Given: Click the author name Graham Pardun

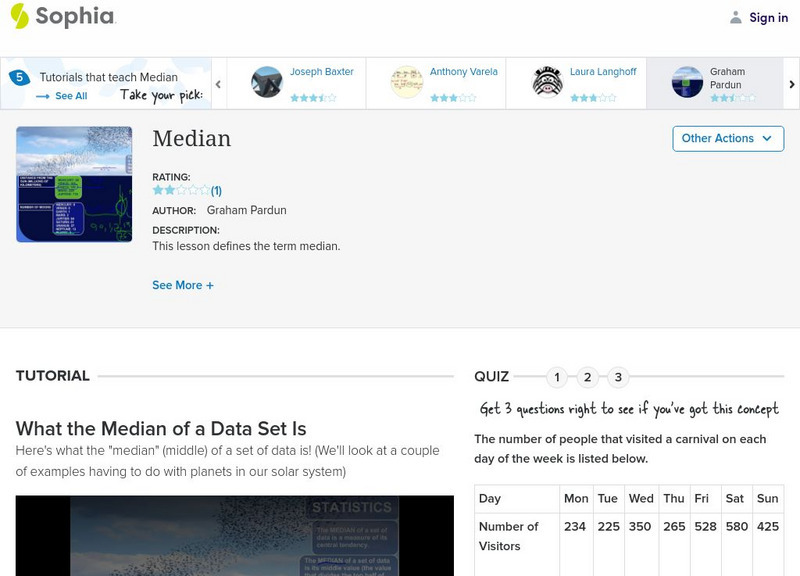Looking at the screenshot, I should point(246,210).
